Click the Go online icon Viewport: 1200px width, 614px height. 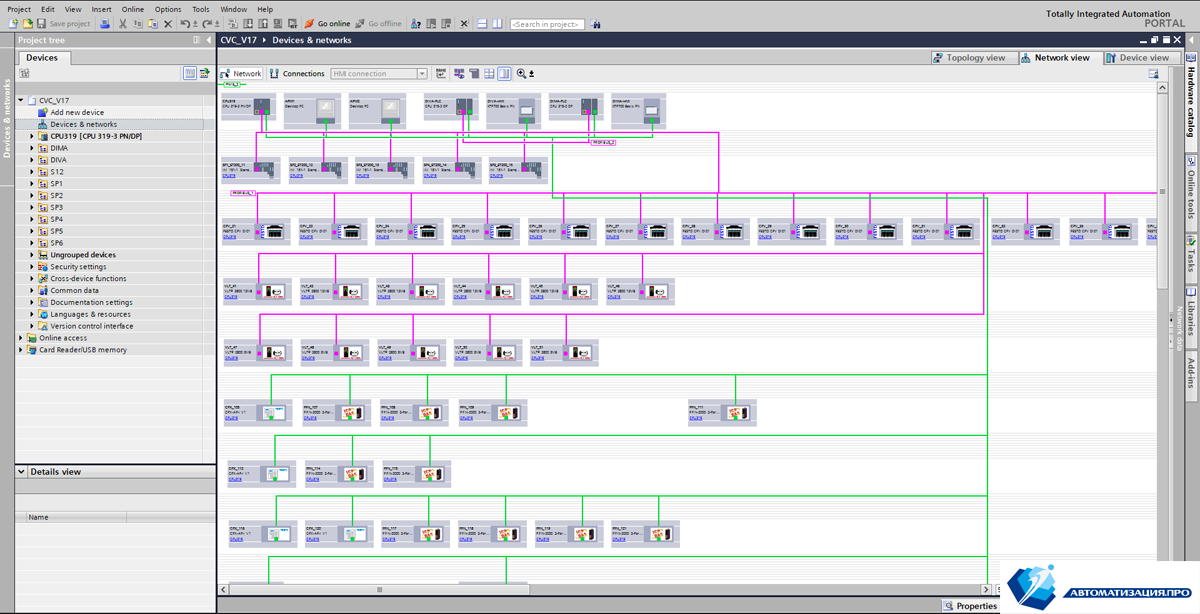309,23
